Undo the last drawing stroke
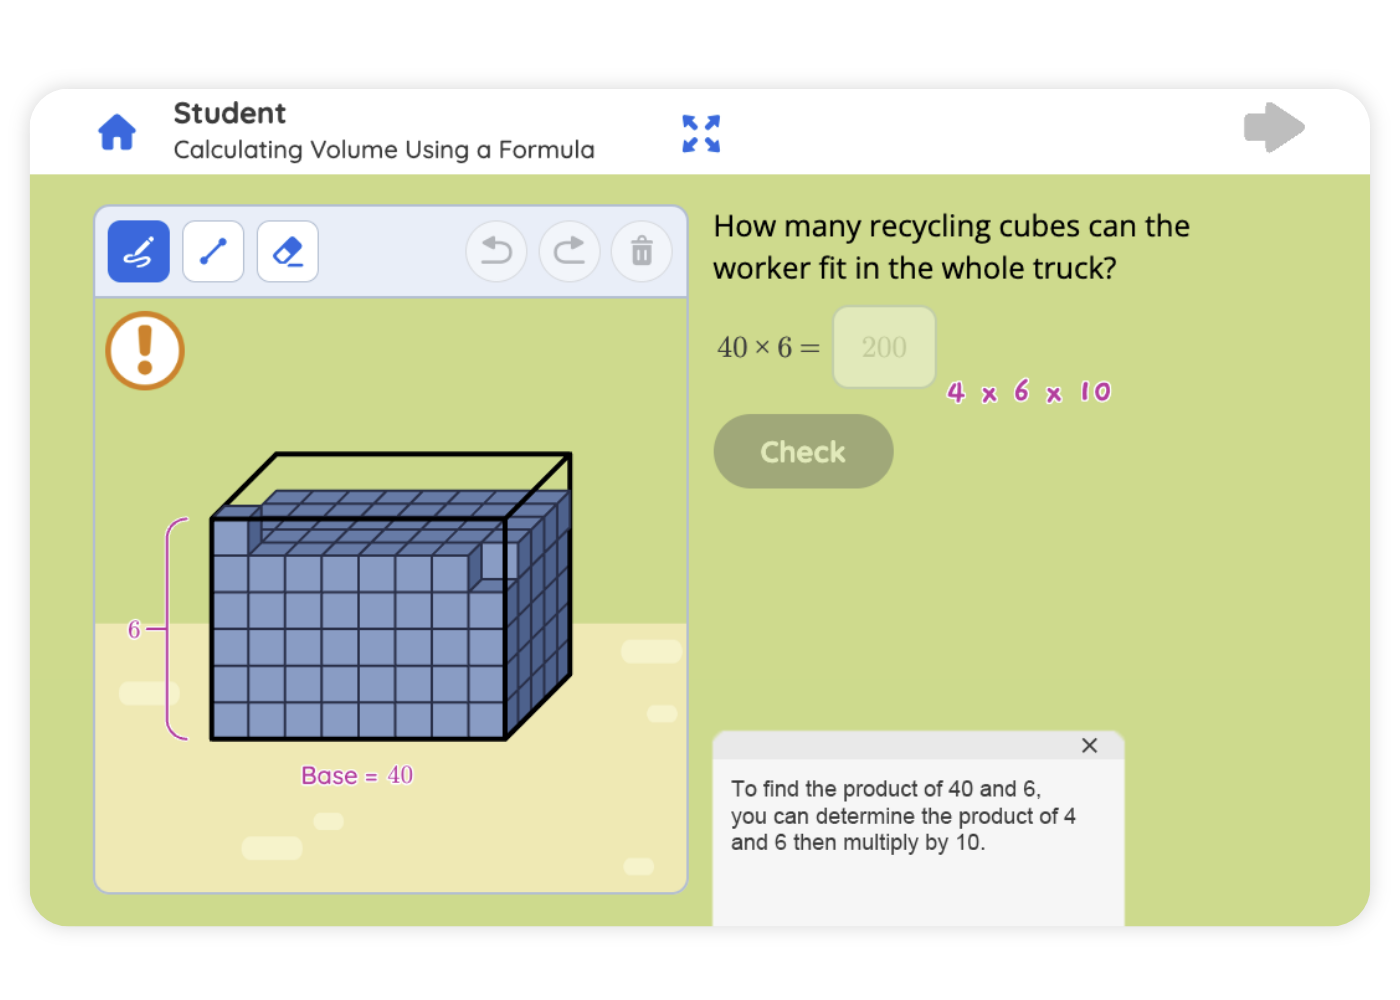The height and width of the screenshot is (1000, 1400). [x=496, y=251]
